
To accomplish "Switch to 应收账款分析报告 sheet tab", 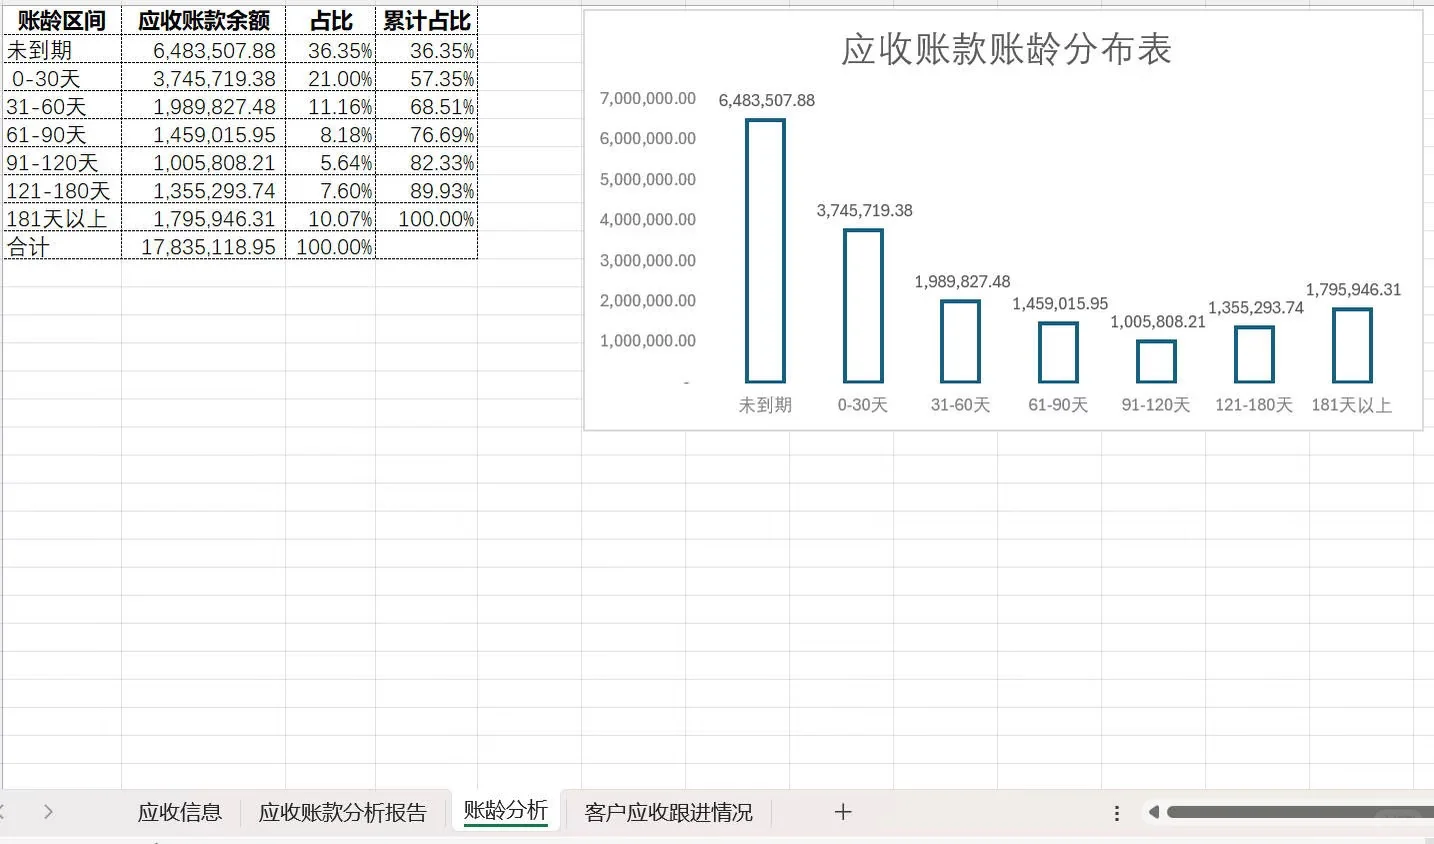I will pos(343,812).
